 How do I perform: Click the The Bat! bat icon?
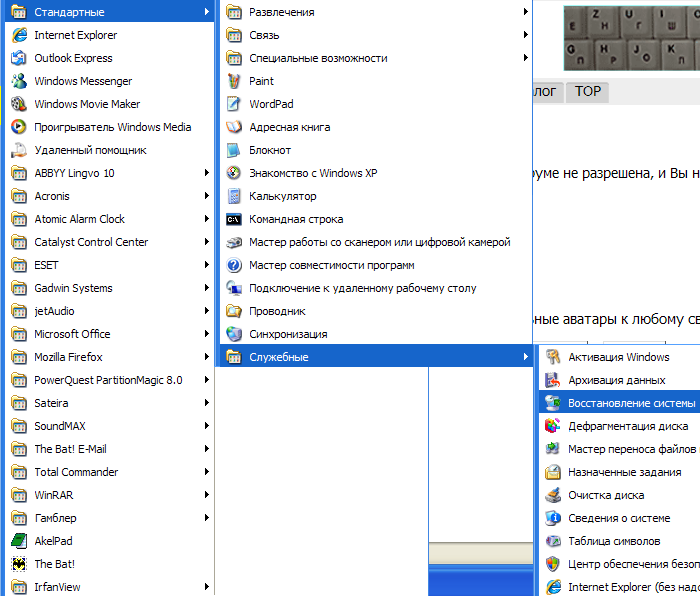coord(19,564)
